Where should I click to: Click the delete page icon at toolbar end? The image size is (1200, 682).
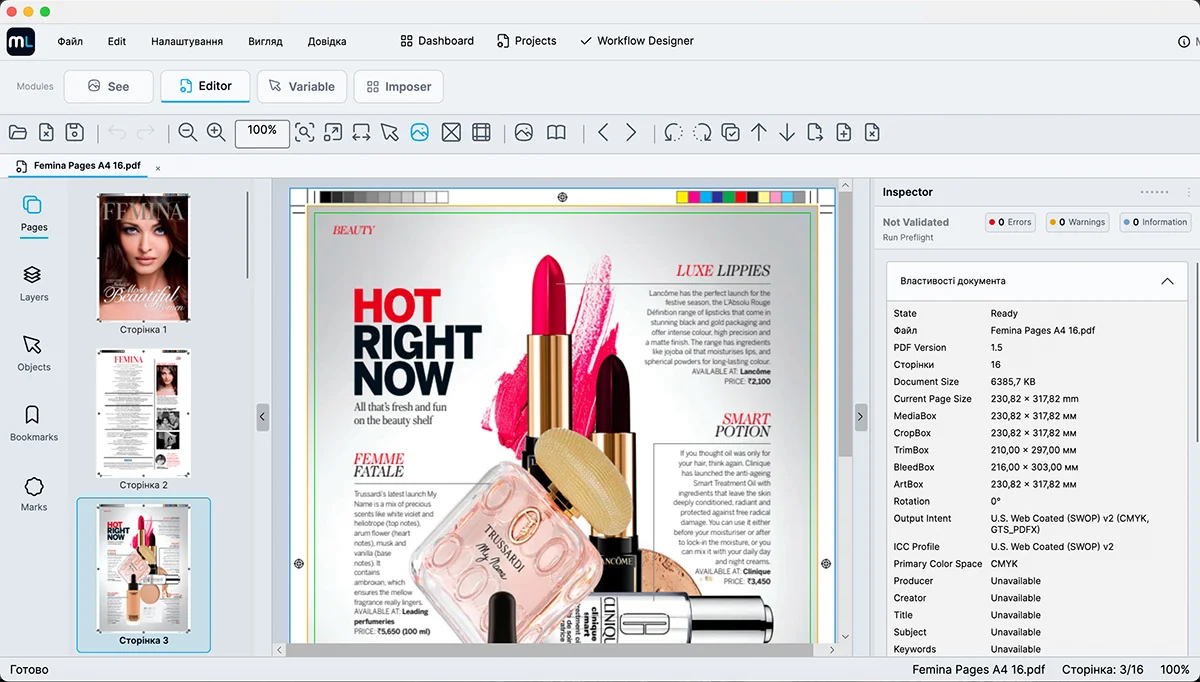872,132
